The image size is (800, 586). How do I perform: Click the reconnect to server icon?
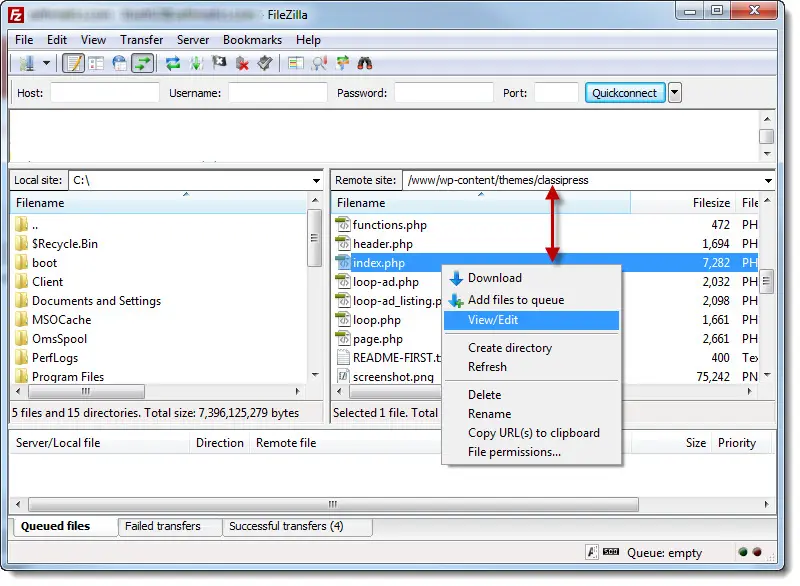[265, 63]
